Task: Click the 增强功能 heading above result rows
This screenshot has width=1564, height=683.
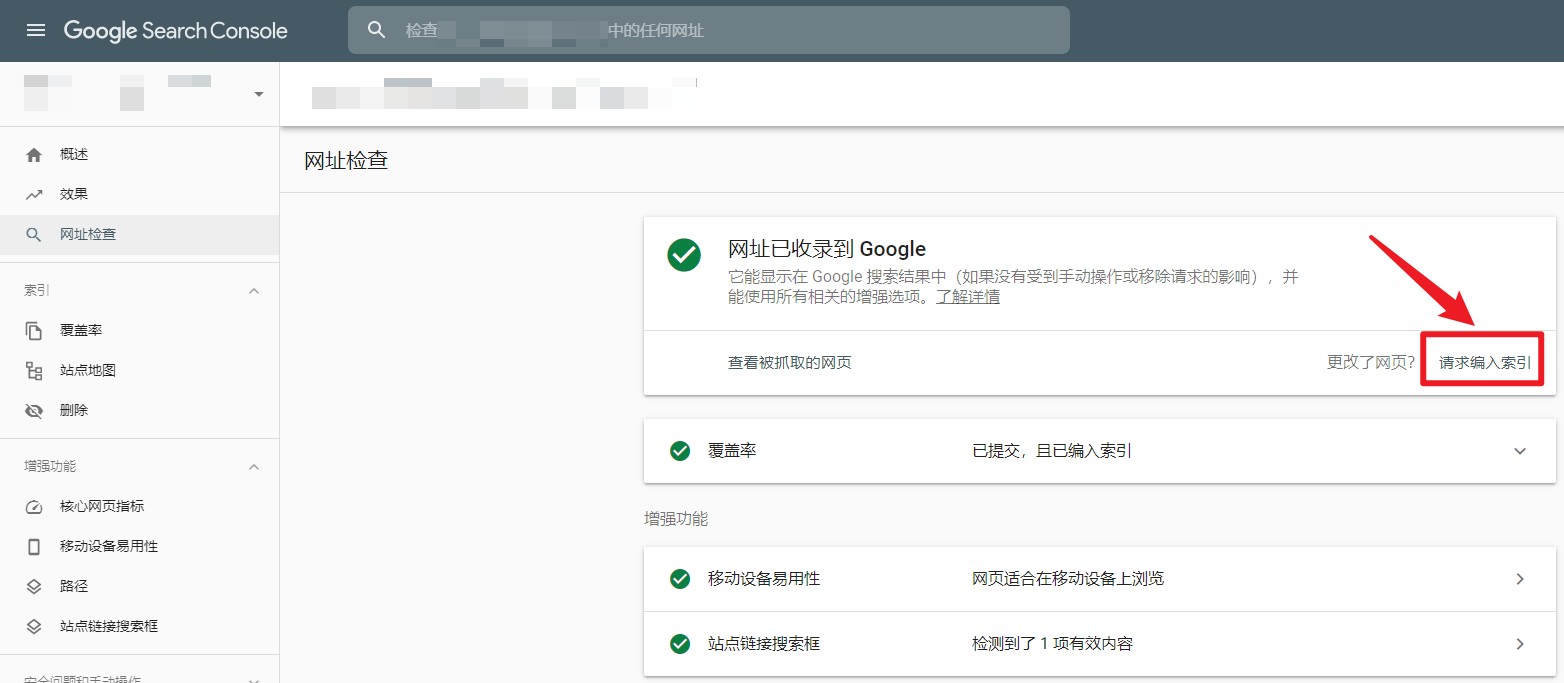Action: (676, 519)
